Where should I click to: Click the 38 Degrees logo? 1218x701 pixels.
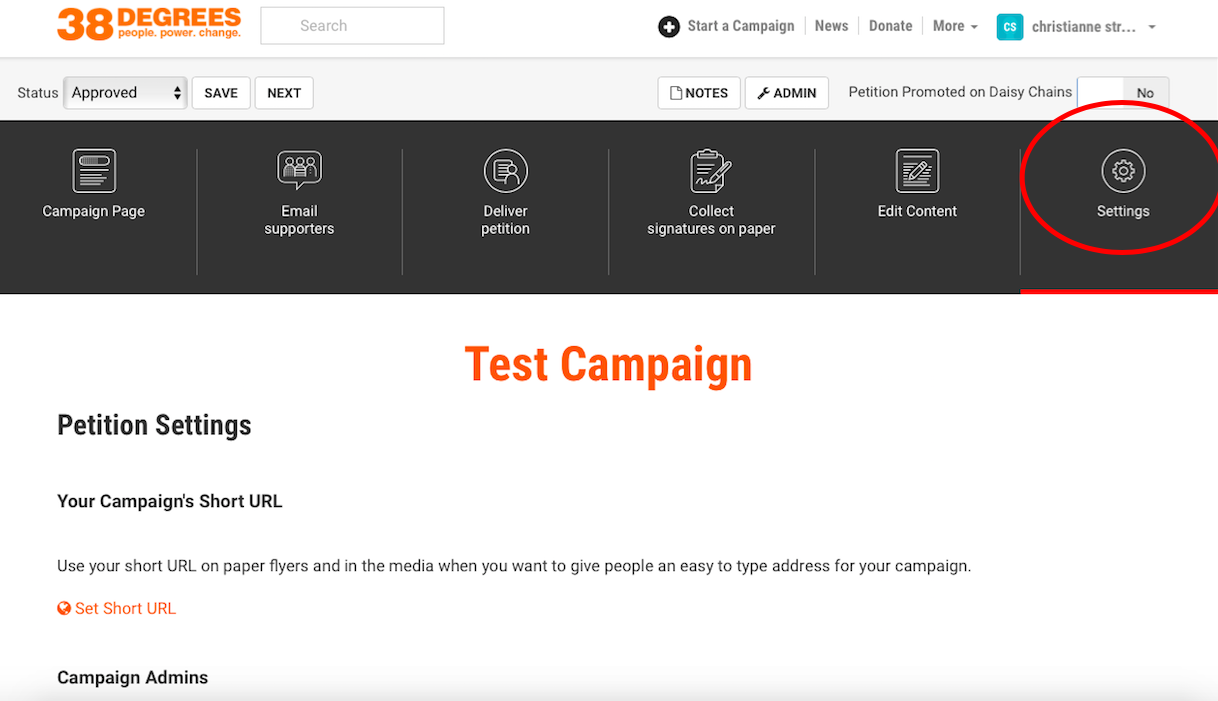[x=149, y=25]
